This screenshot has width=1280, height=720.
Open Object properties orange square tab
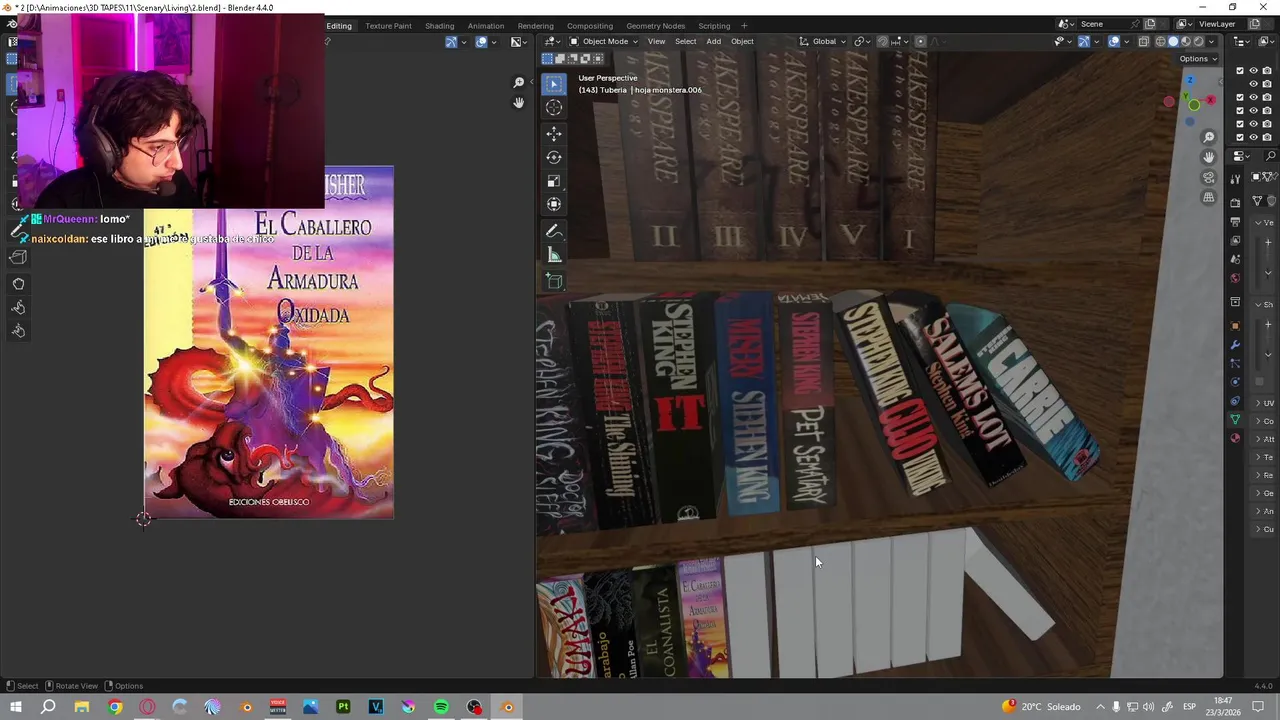(1235, 326)
